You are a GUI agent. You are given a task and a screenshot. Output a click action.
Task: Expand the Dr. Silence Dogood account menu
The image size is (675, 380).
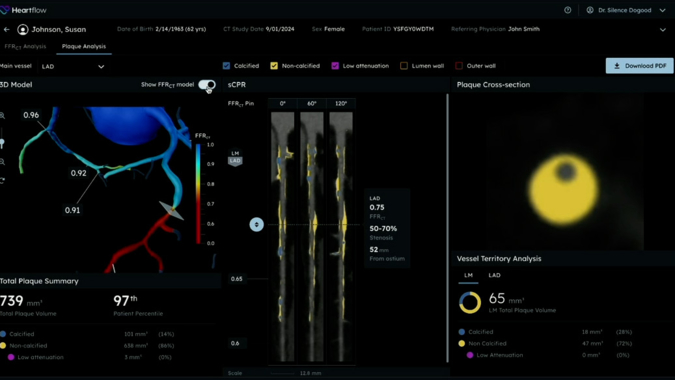coord(663,10)
